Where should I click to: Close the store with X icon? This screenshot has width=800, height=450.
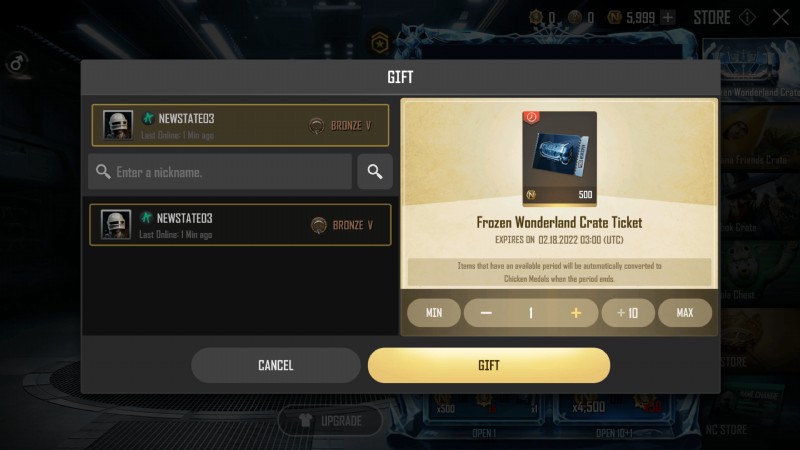tap(781, 18)
